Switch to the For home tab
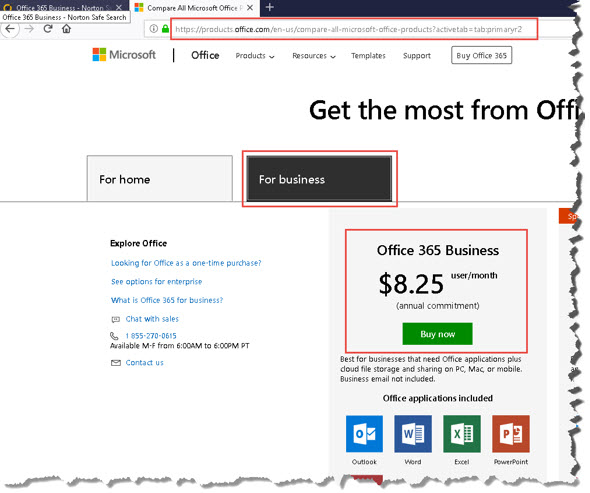 click(160, 179)
